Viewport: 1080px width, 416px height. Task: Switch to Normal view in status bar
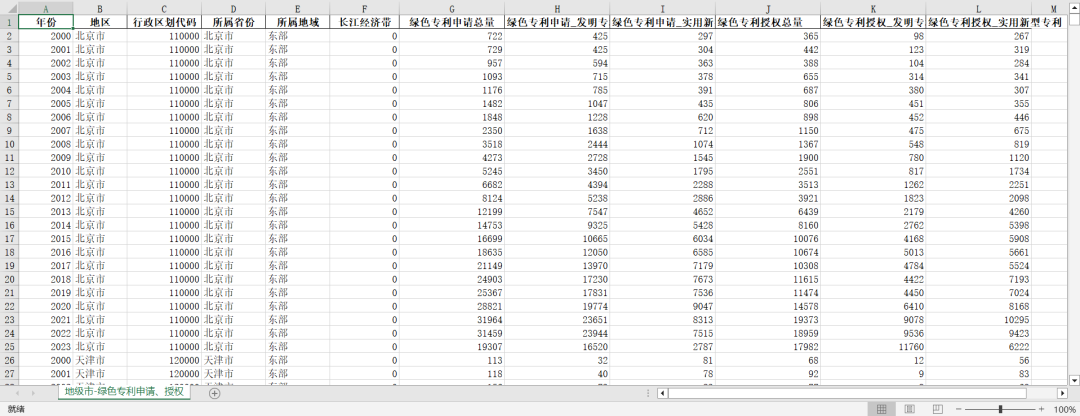[881, 409]
